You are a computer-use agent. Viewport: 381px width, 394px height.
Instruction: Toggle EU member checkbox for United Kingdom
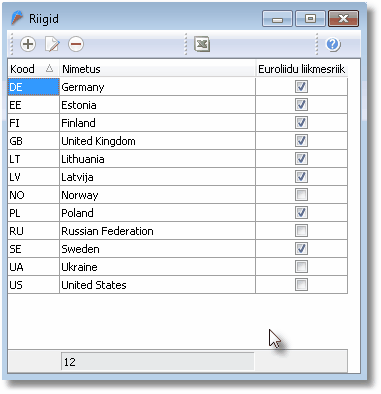(x=301, y=141)
